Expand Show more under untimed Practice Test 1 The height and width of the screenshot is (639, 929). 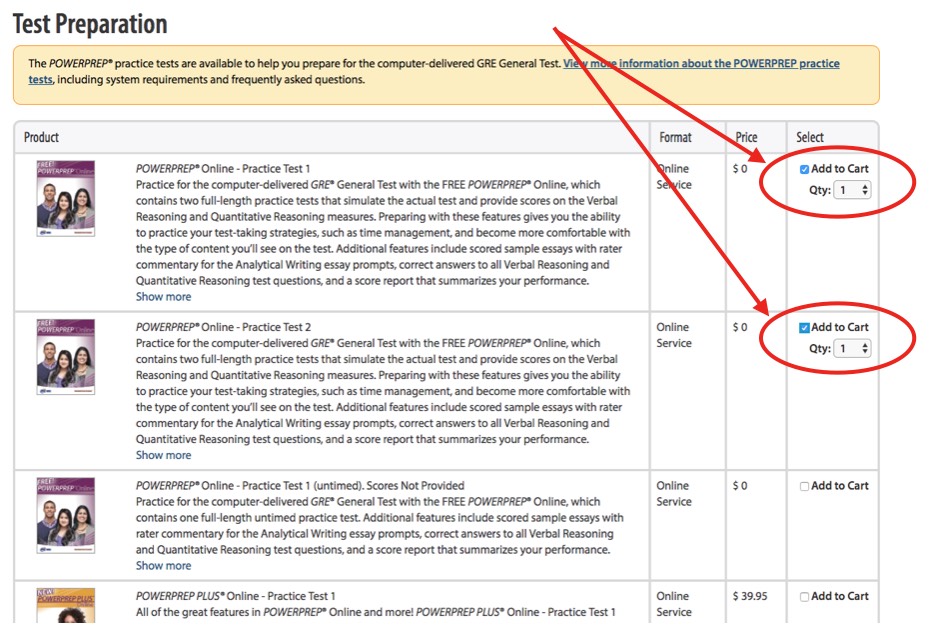(x=163, y=566)
